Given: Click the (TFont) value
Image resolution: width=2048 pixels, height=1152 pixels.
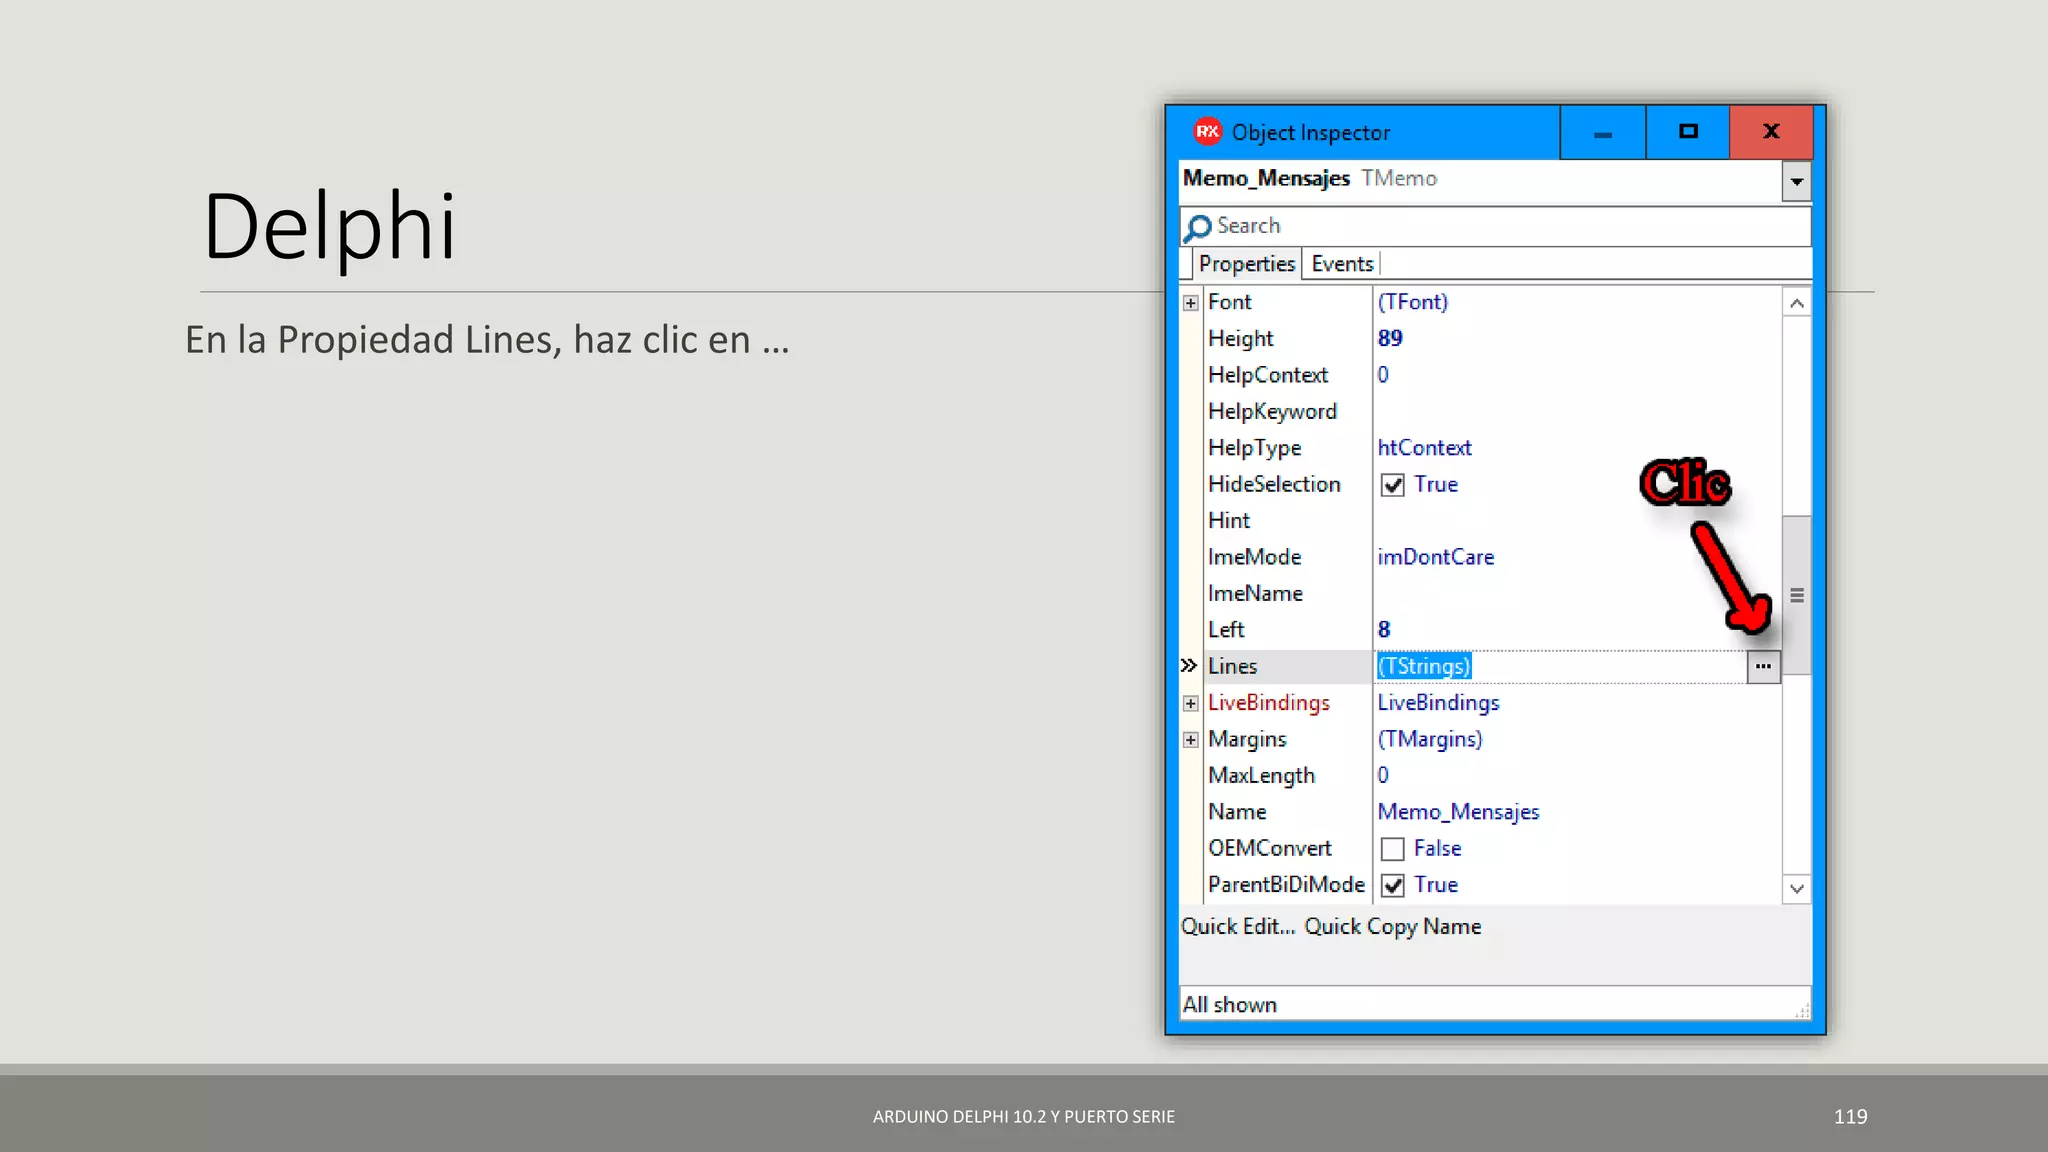Looking at the screenshot, I should [x=1412, y=302].
